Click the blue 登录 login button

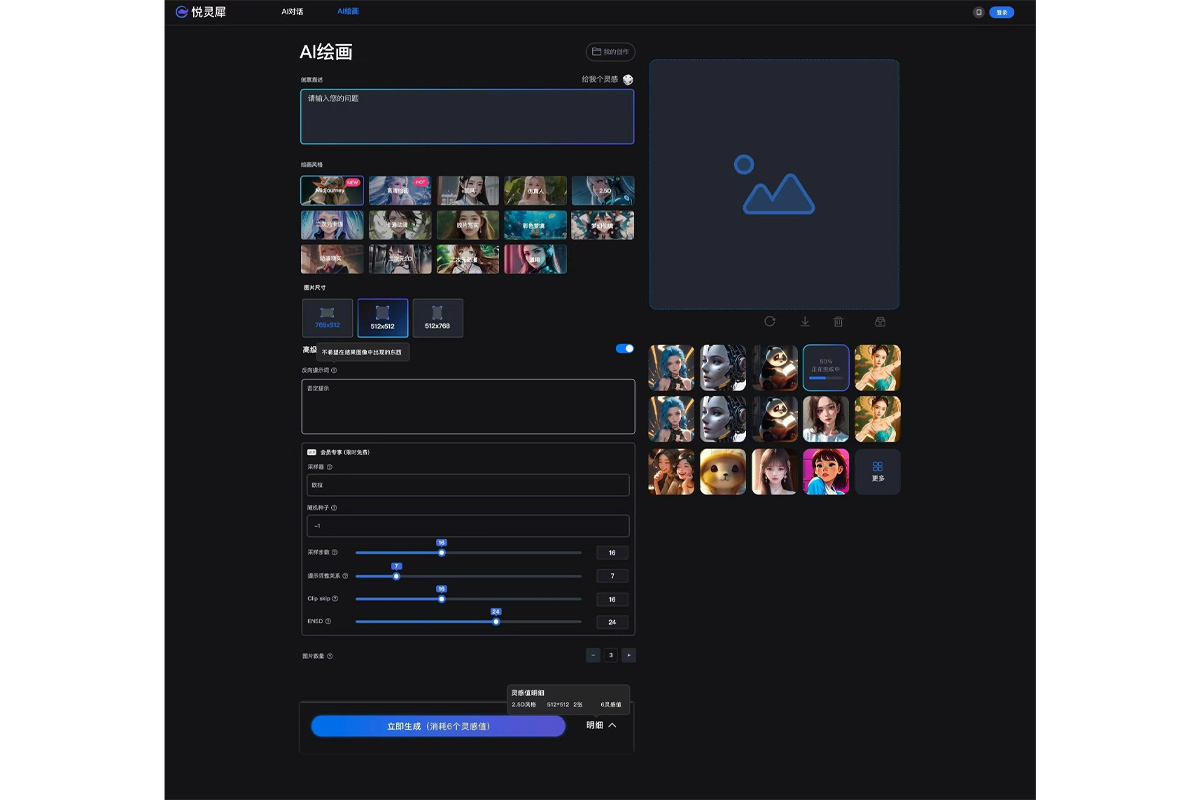(1001, 12)
